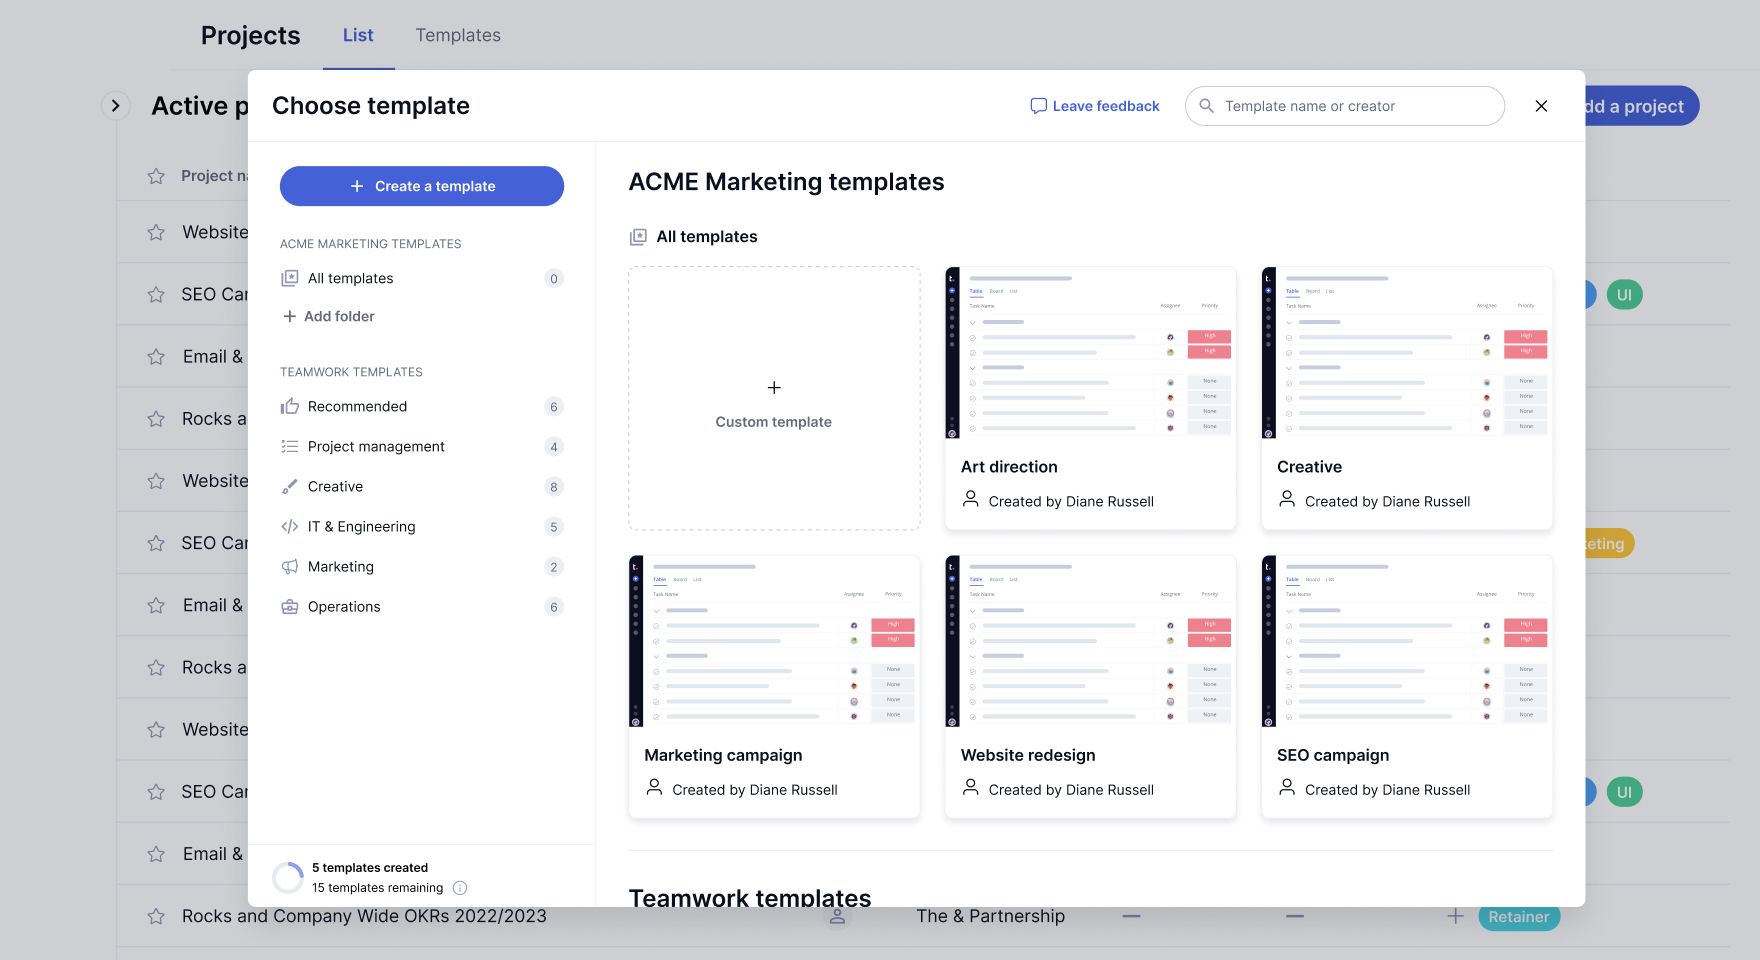Click the creator person icon on SEO campaign
This screenshot has width=1760, height=960.
coord(1287,787)
